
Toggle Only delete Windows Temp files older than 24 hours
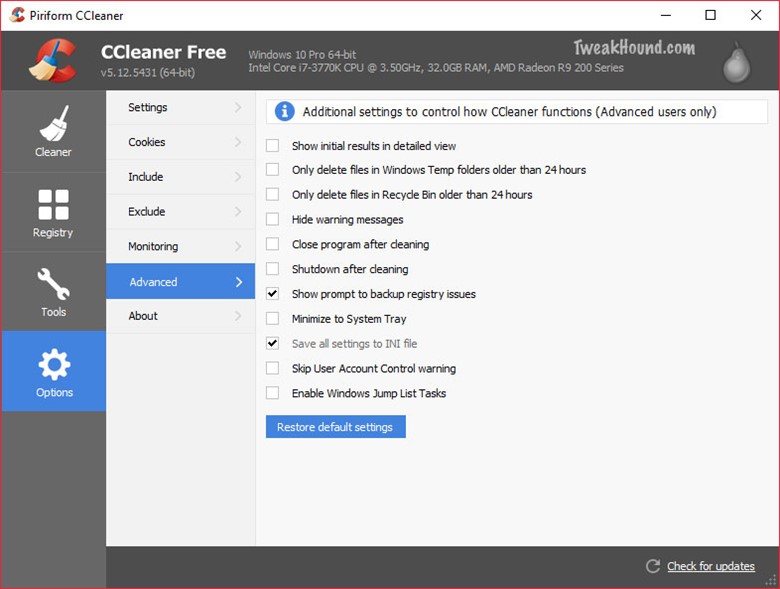tap(273, 170)
